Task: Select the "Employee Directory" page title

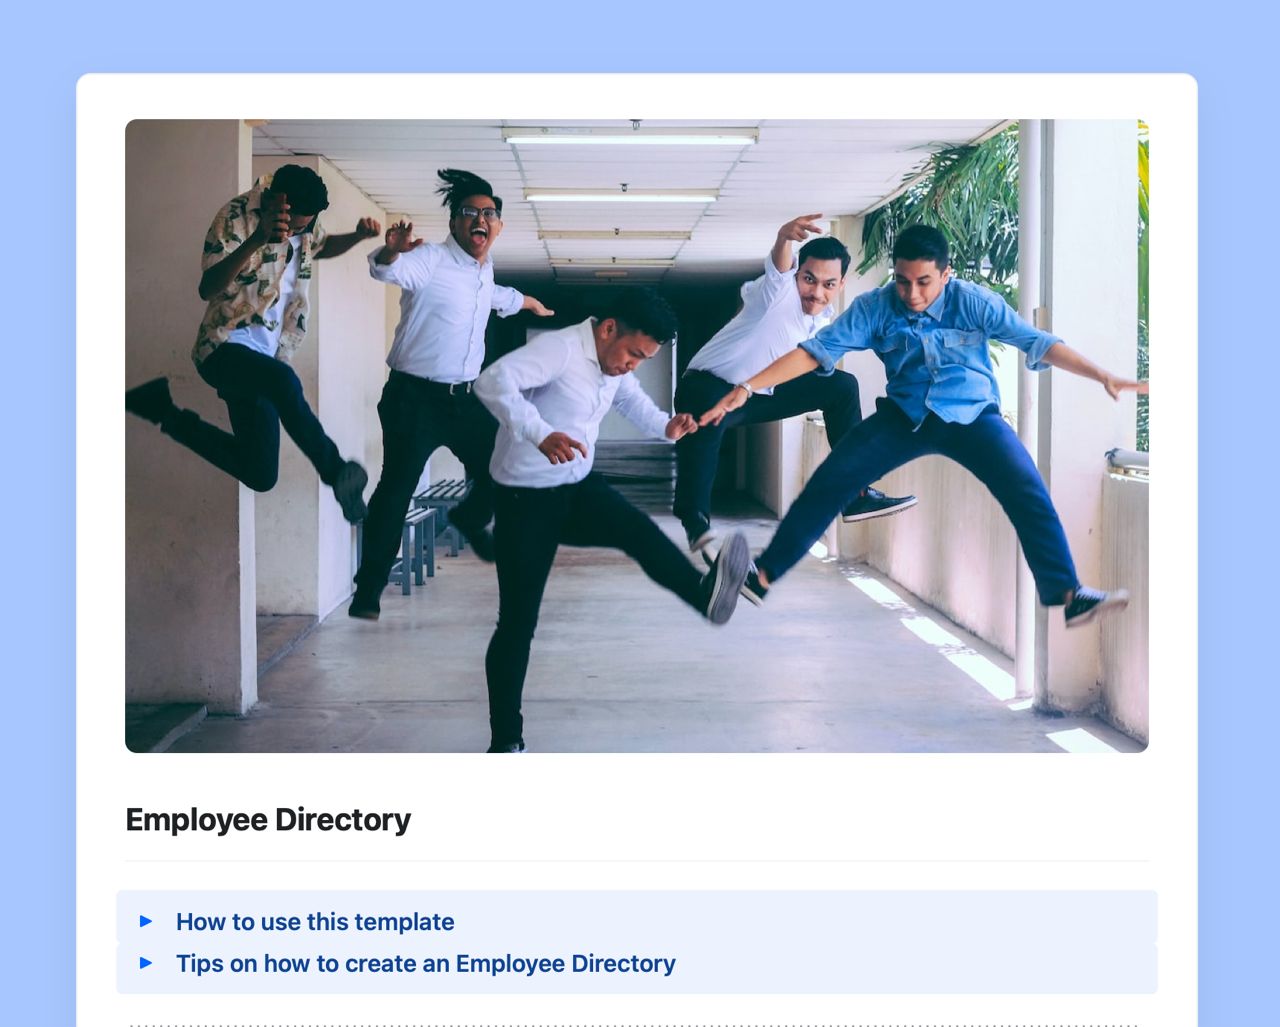Action: pos(267,820)
